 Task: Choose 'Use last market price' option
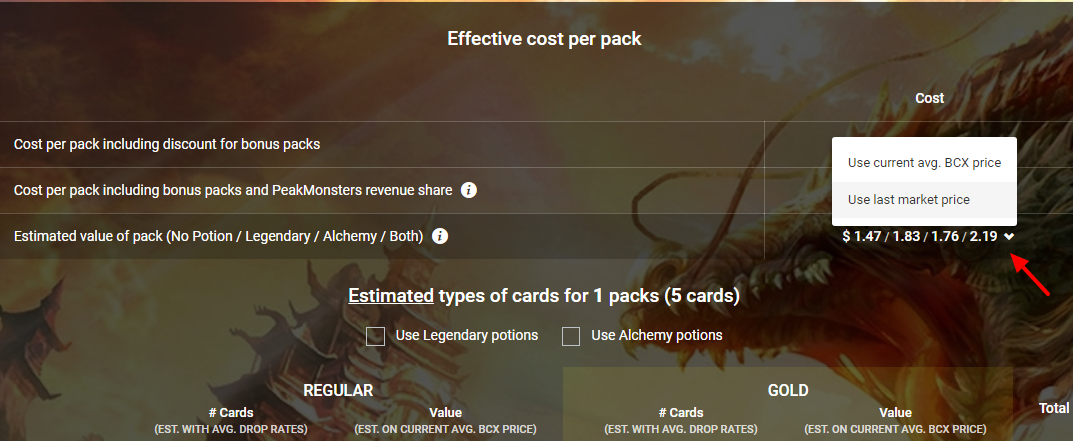[908, 199]
